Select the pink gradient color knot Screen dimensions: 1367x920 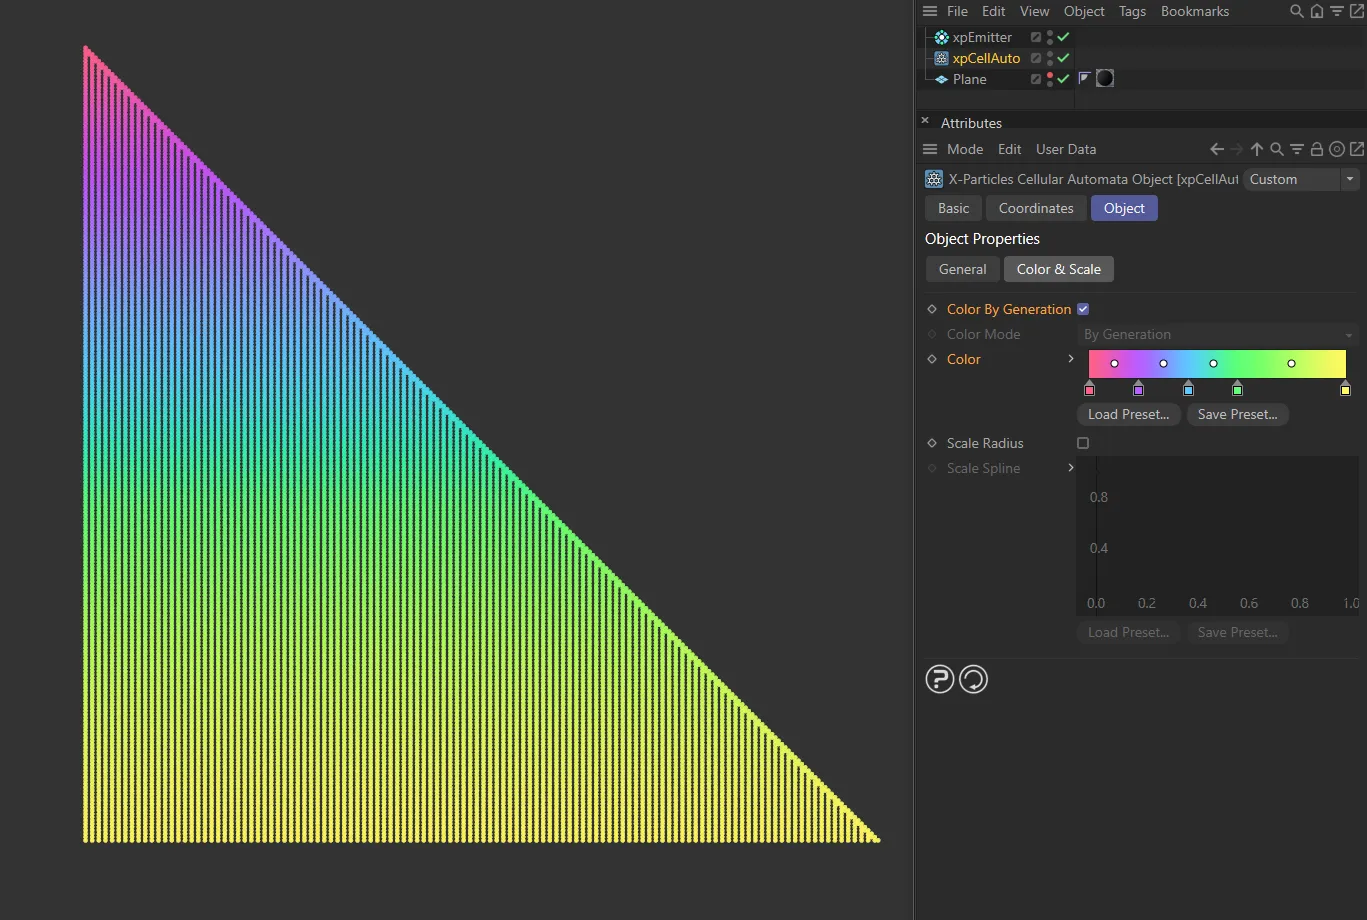click(1089, 389)
